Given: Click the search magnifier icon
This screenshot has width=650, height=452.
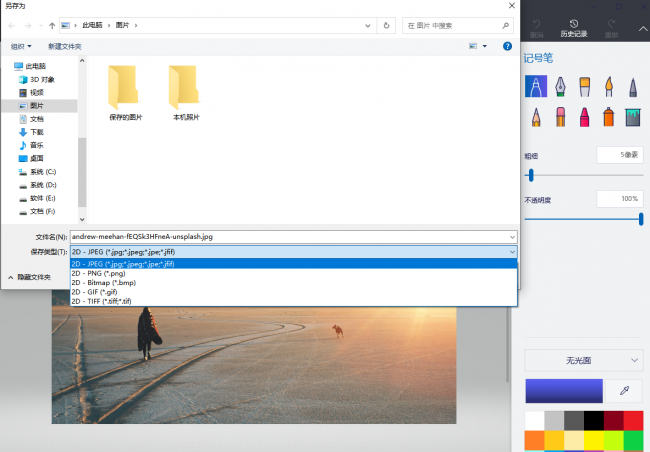Looking at the screenshot, I should point(505,26).
